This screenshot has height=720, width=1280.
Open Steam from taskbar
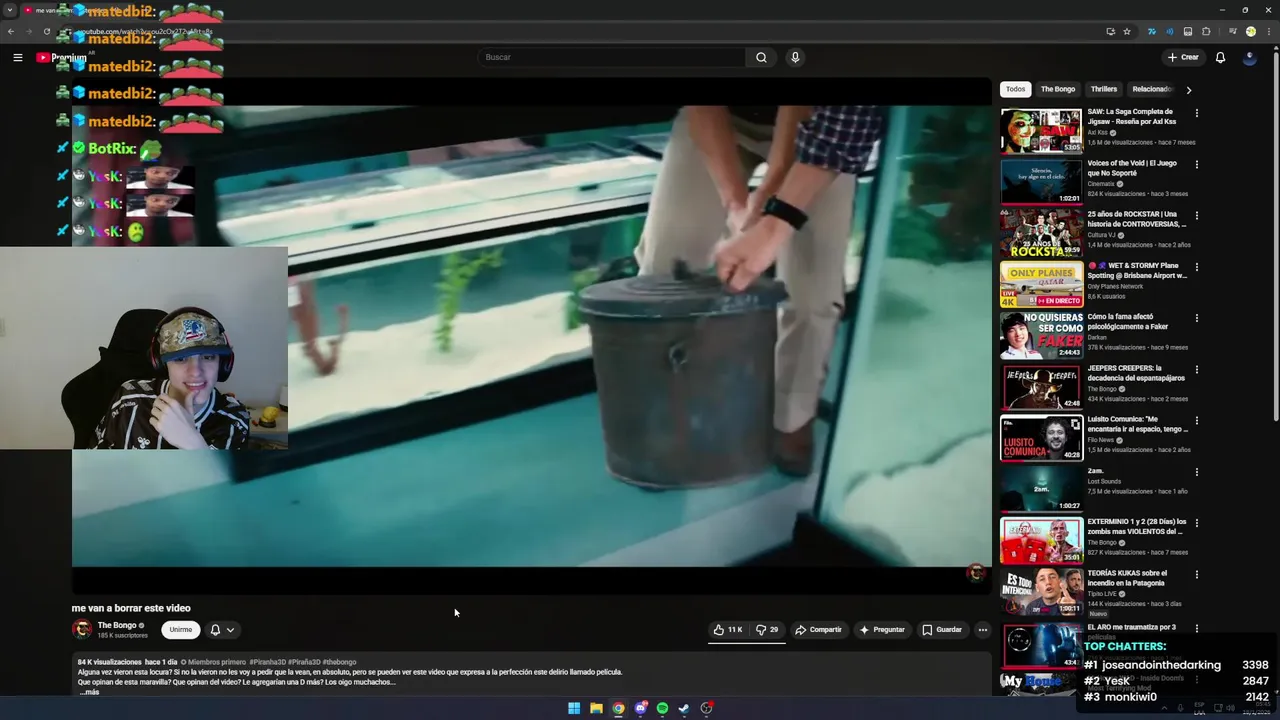click(x=684, y=708)
